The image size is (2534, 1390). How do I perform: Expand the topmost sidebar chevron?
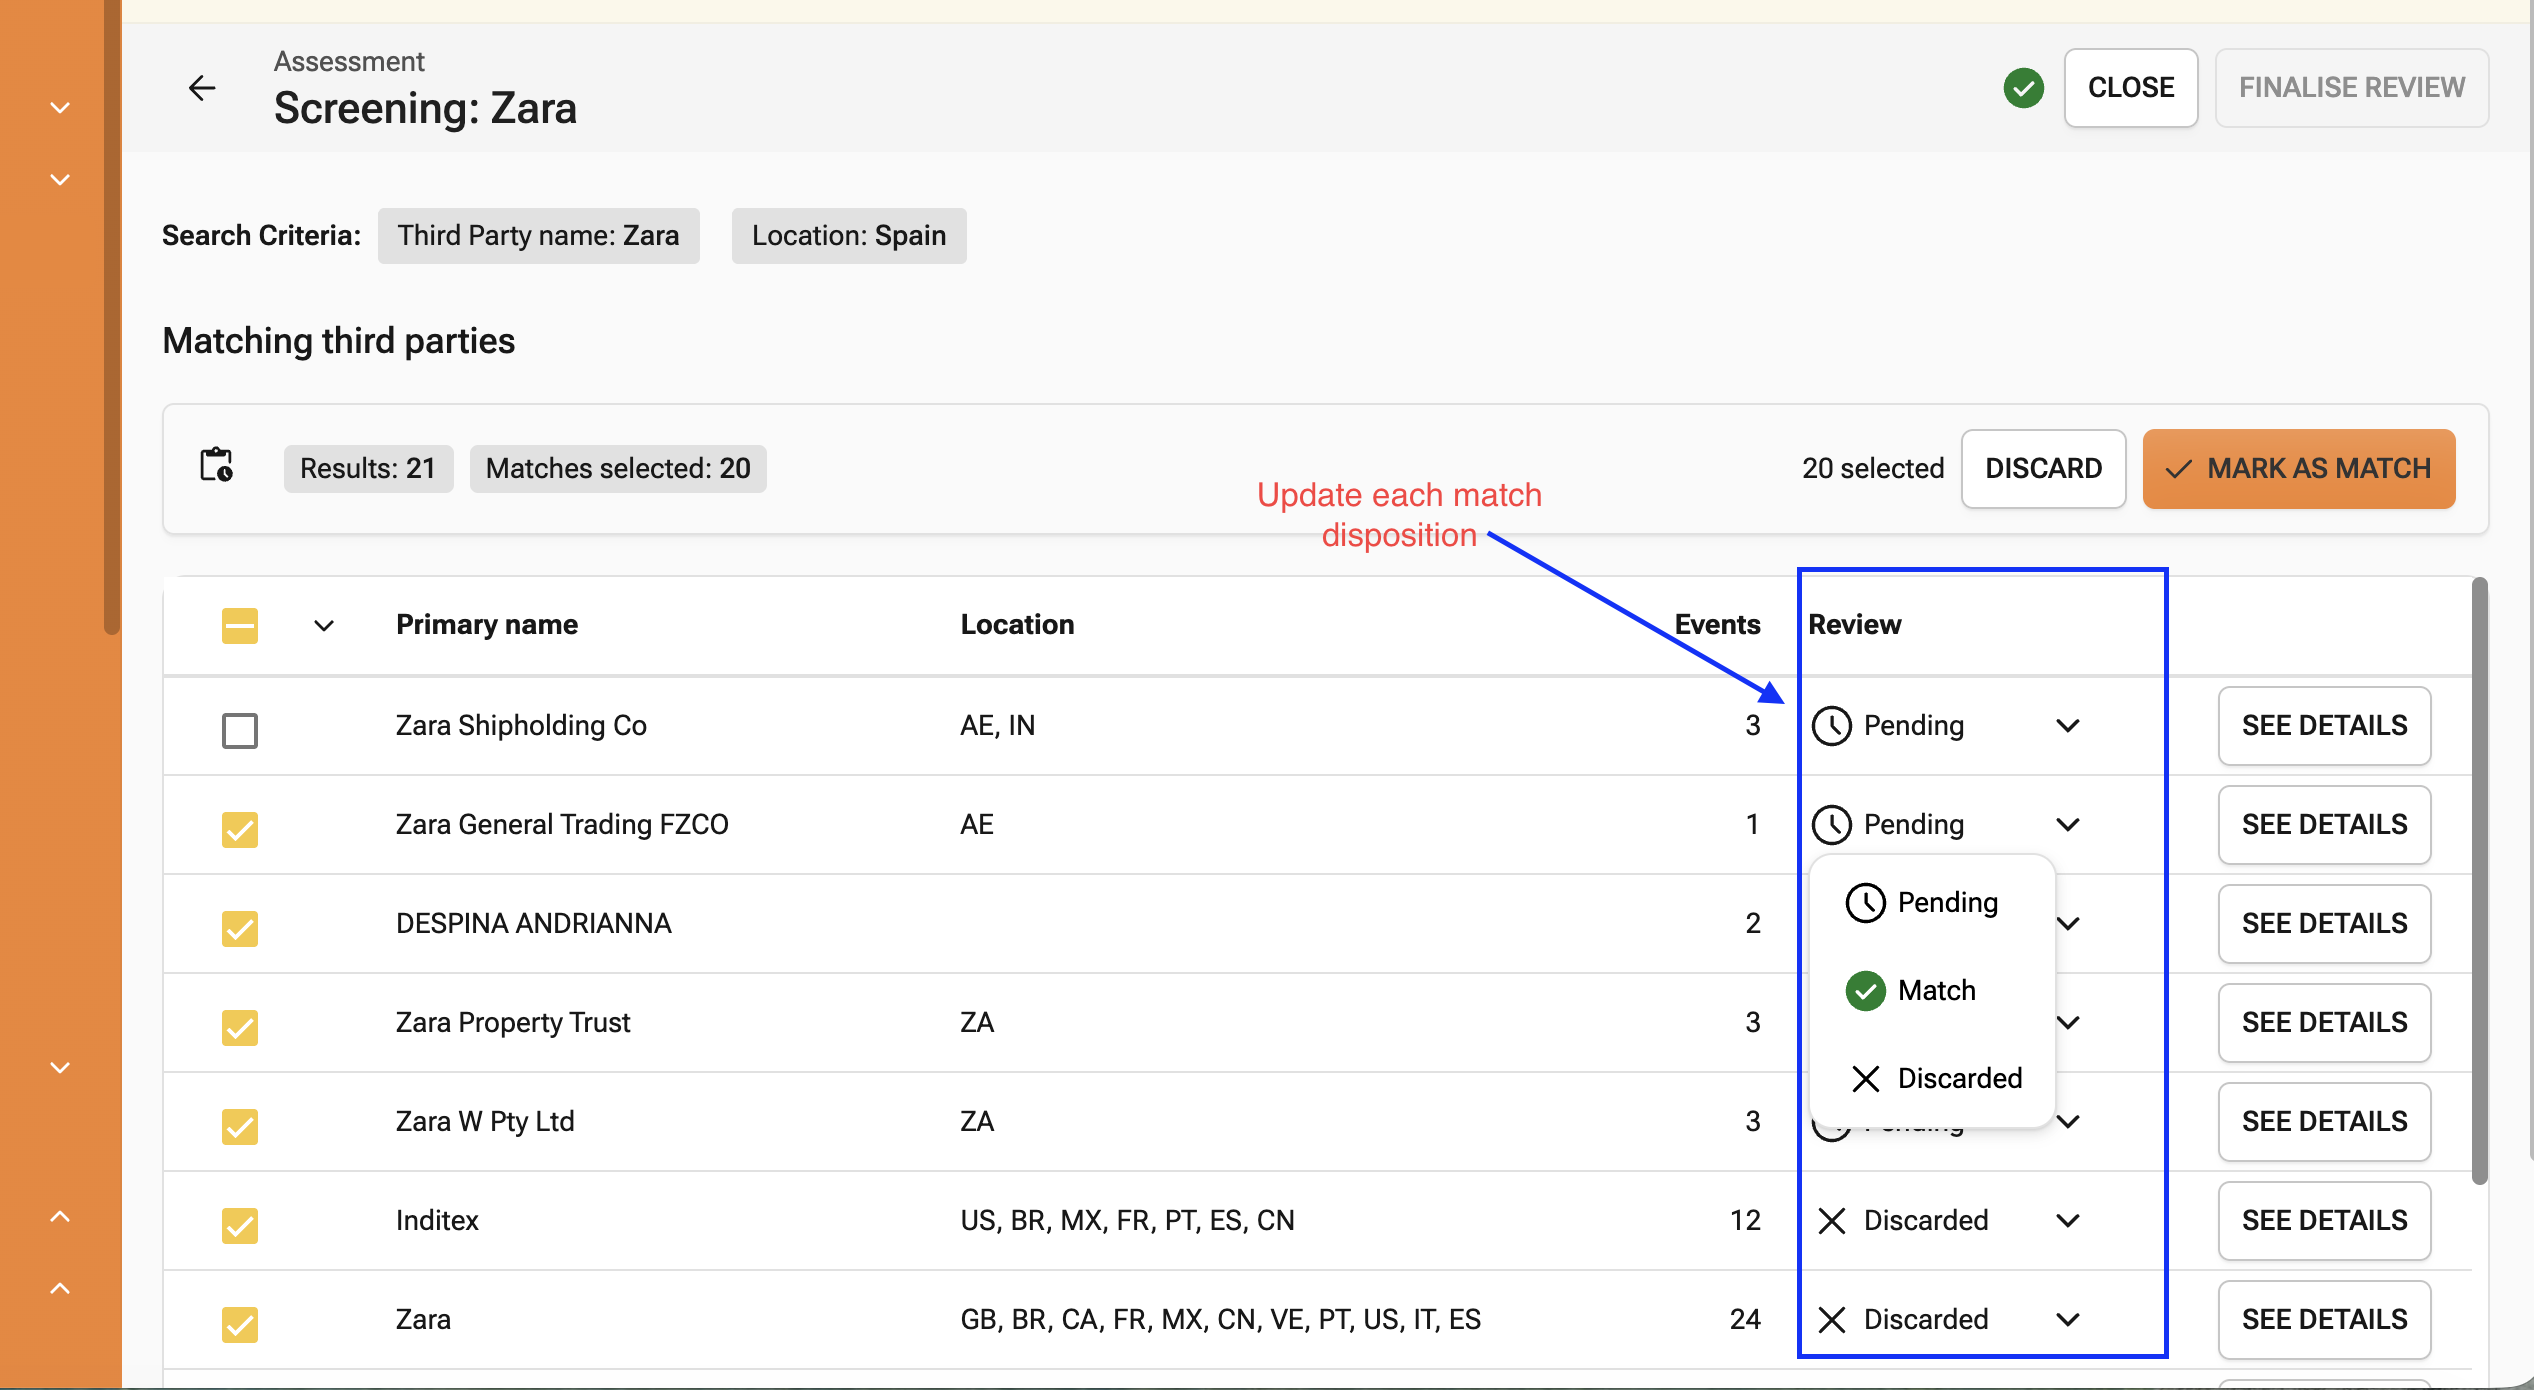(60, 107)
